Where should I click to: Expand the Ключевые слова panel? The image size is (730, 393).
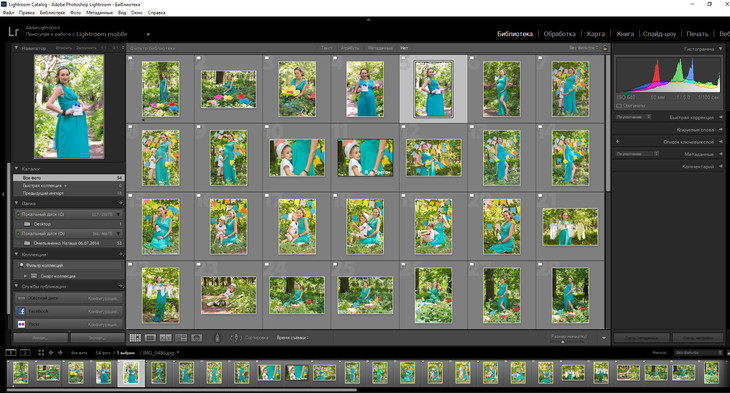coord(721,129)
